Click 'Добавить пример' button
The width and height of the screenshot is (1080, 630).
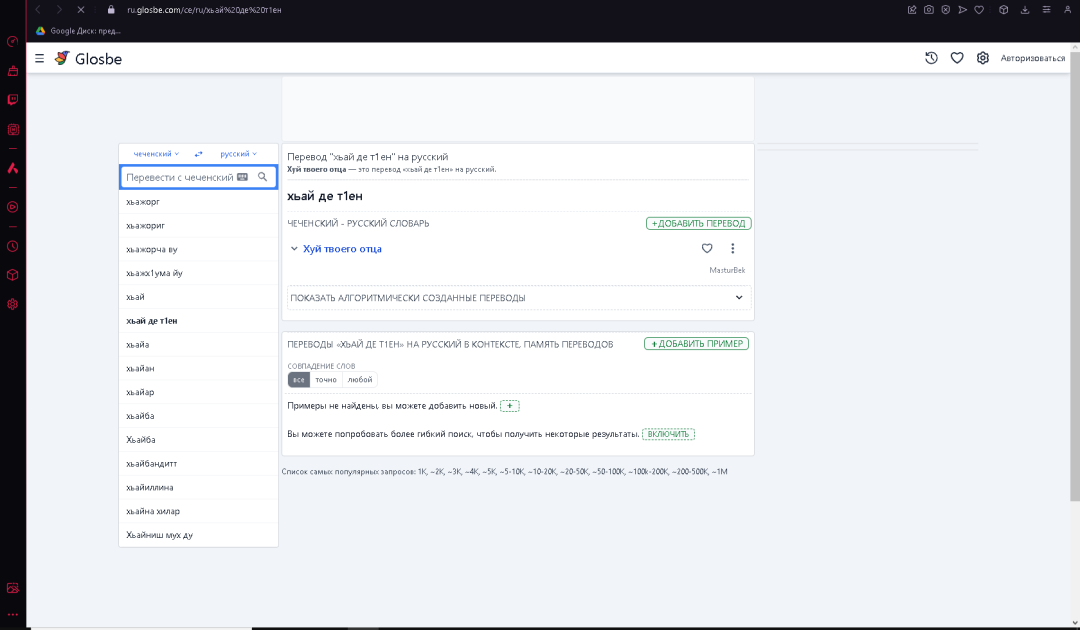(x=696, y=344)
